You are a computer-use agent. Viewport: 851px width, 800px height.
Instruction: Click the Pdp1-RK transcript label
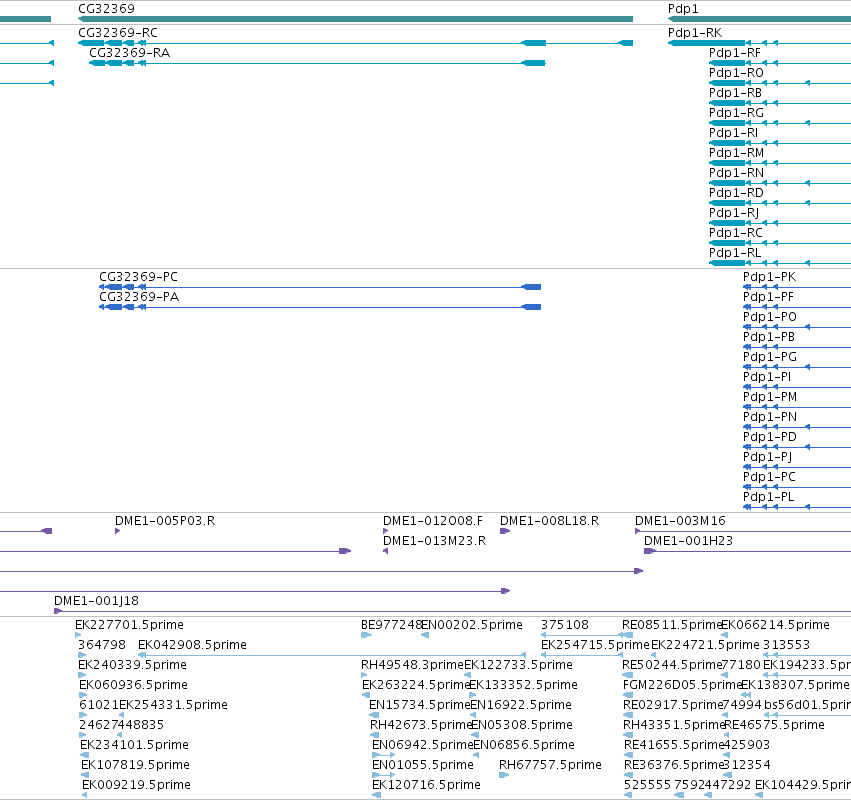click(x=695, y=33)
